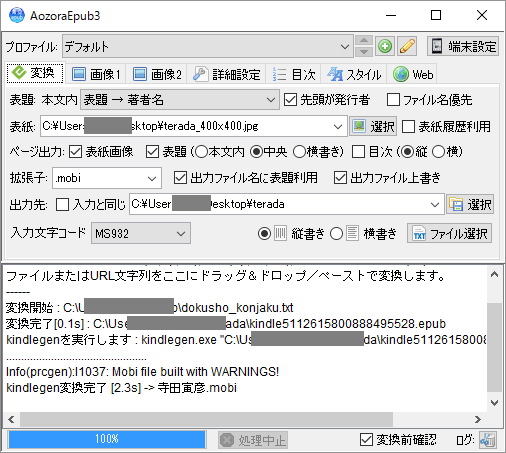Click the Mobi file built with WARNINGS line
The image size is (506, 453).
point(142,372)
